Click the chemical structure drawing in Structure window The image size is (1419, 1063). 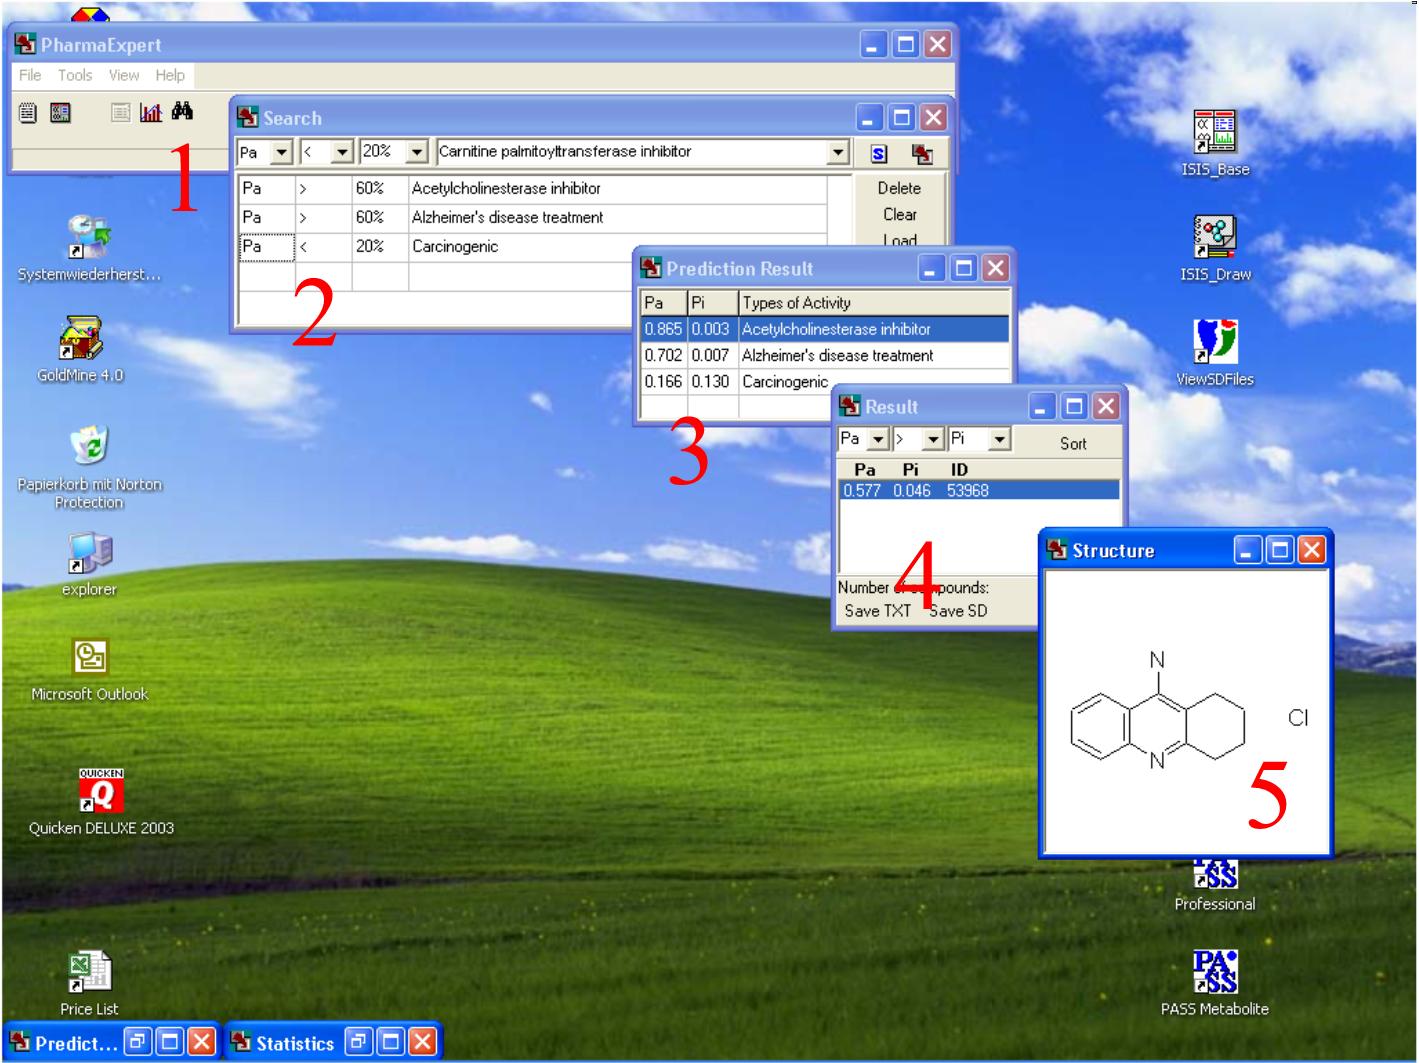coord(1187,713)
